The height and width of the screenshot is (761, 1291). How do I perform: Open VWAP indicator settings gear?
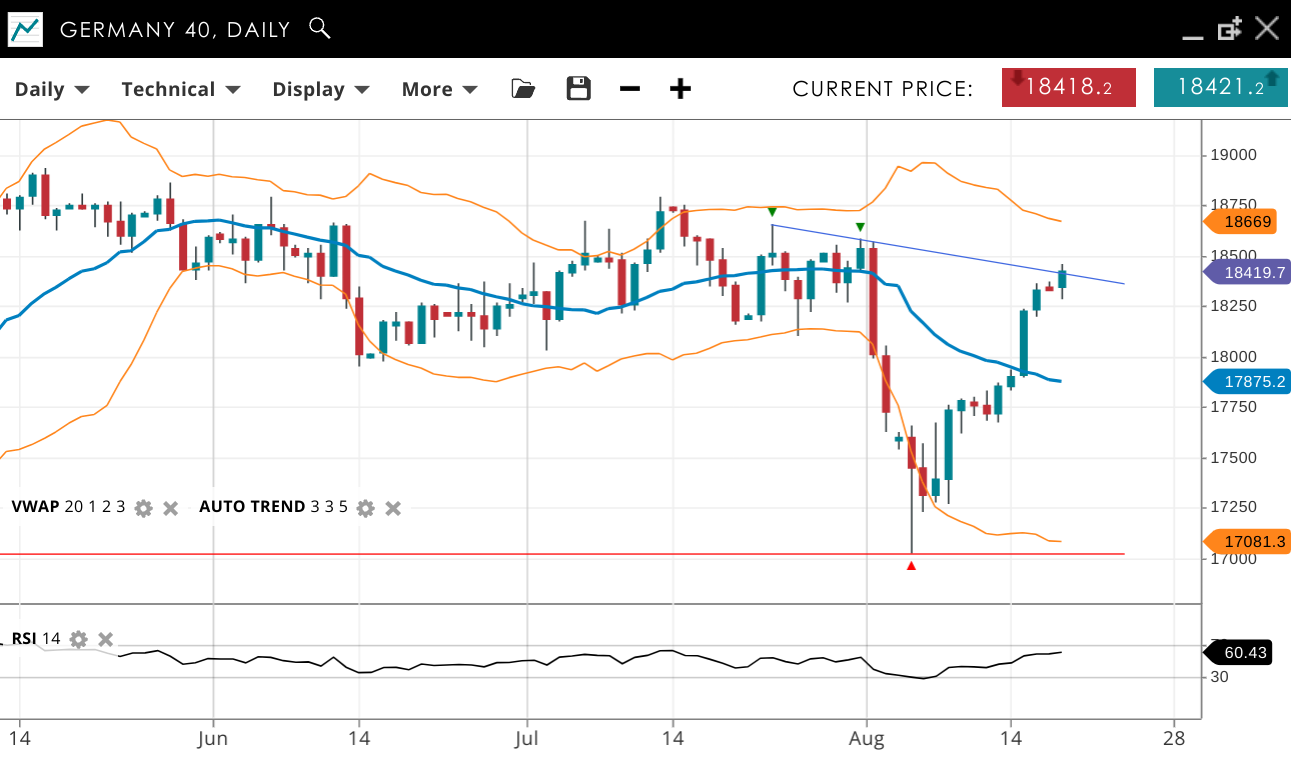(143, 508)
